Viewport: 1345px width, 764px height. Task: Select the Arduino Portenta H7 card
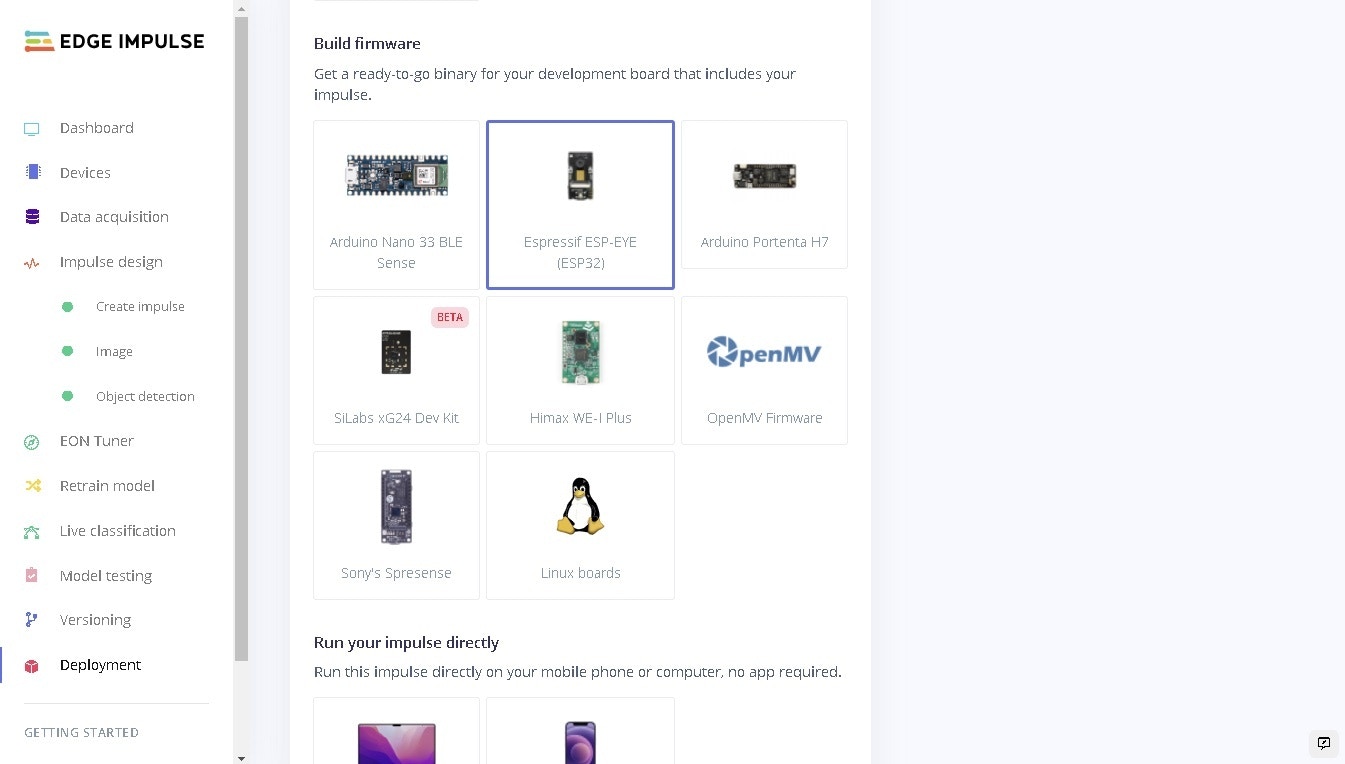tap(764, 195)
